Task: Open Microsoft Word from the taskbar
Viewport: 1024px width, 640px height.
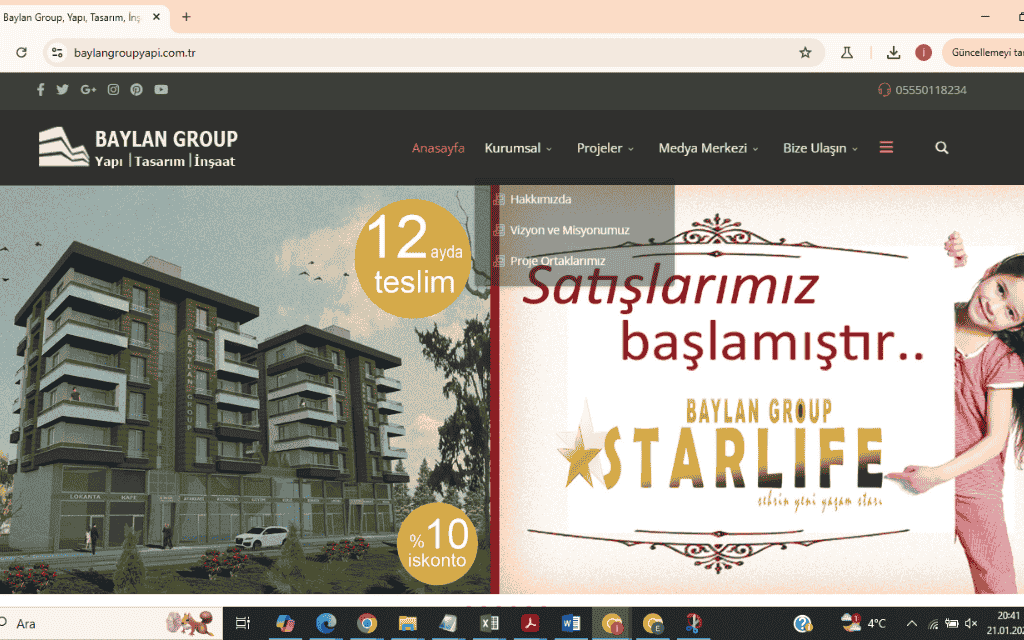Action: click(x=568, y=623)
